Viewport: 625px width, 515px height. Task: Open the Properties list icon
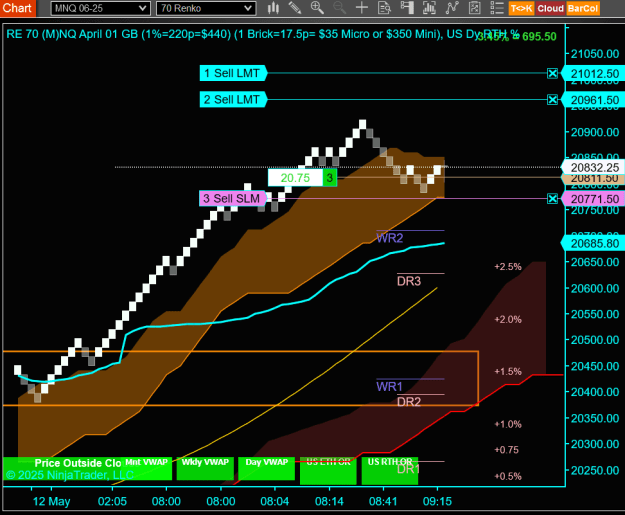click(x=497, y=8)
